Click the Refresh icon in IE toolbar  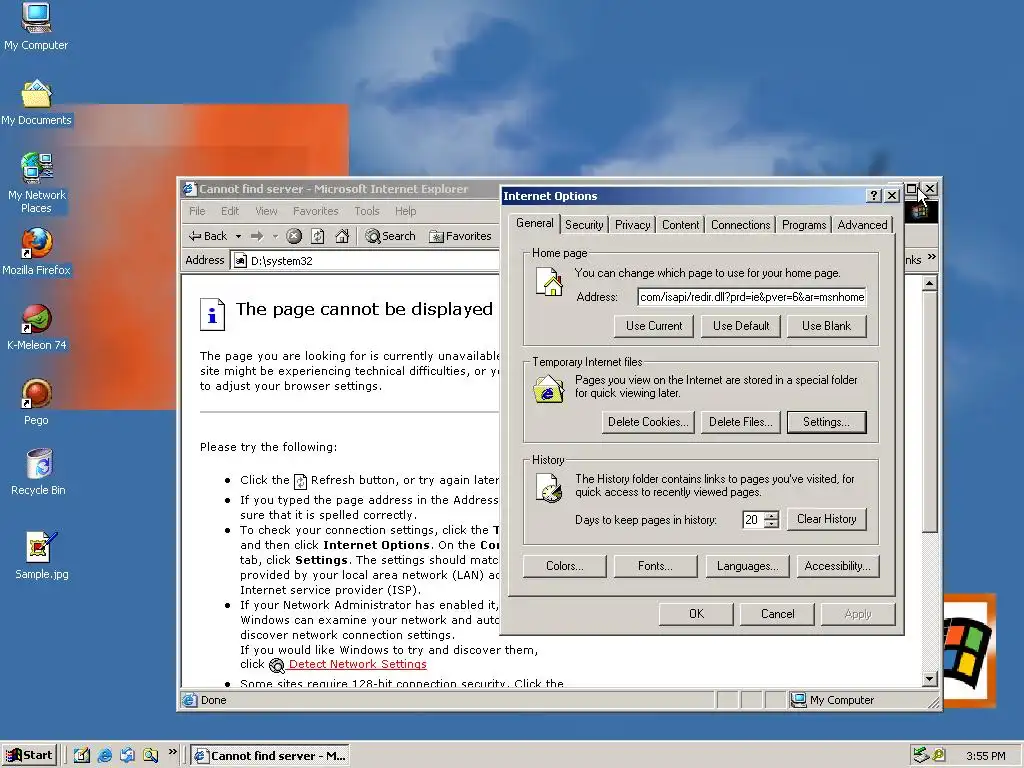point(318,236)
